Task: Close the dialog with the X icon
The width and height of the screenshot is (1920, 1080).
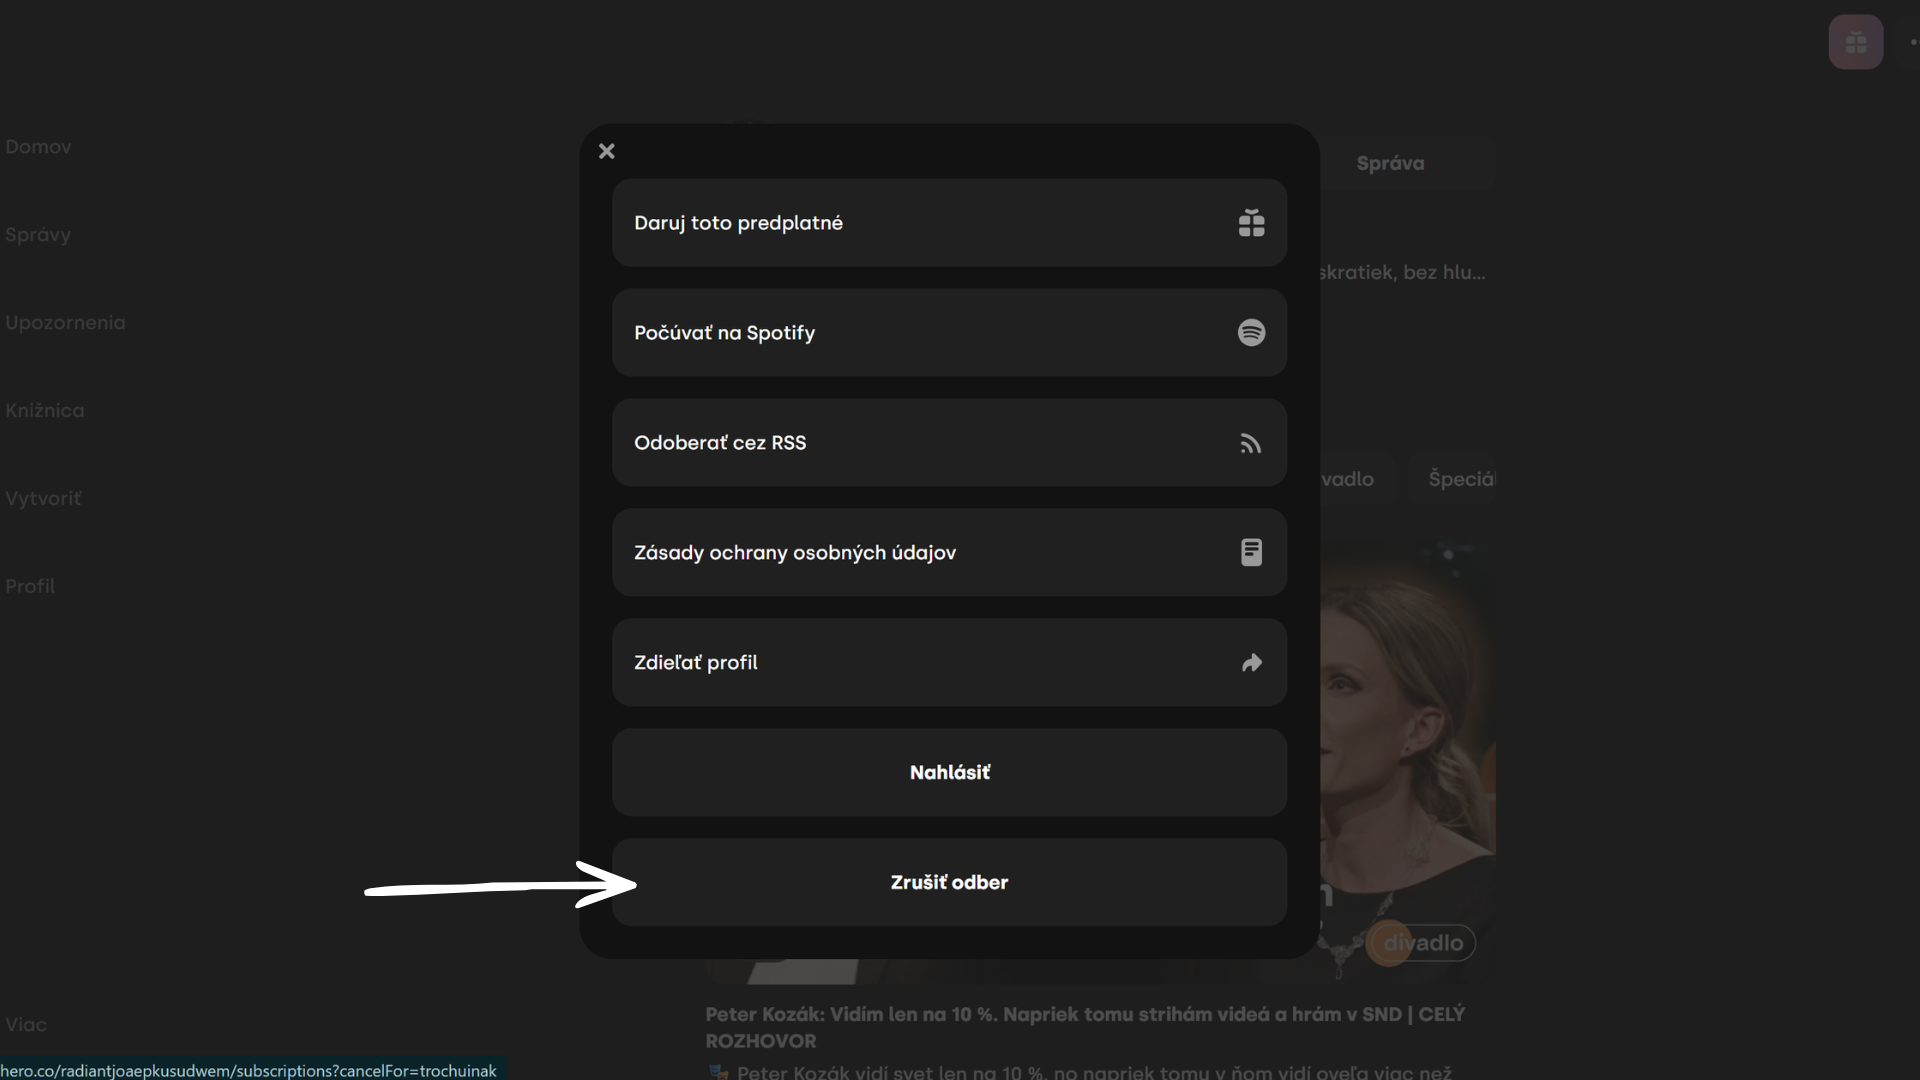Action: coord(606,151)
